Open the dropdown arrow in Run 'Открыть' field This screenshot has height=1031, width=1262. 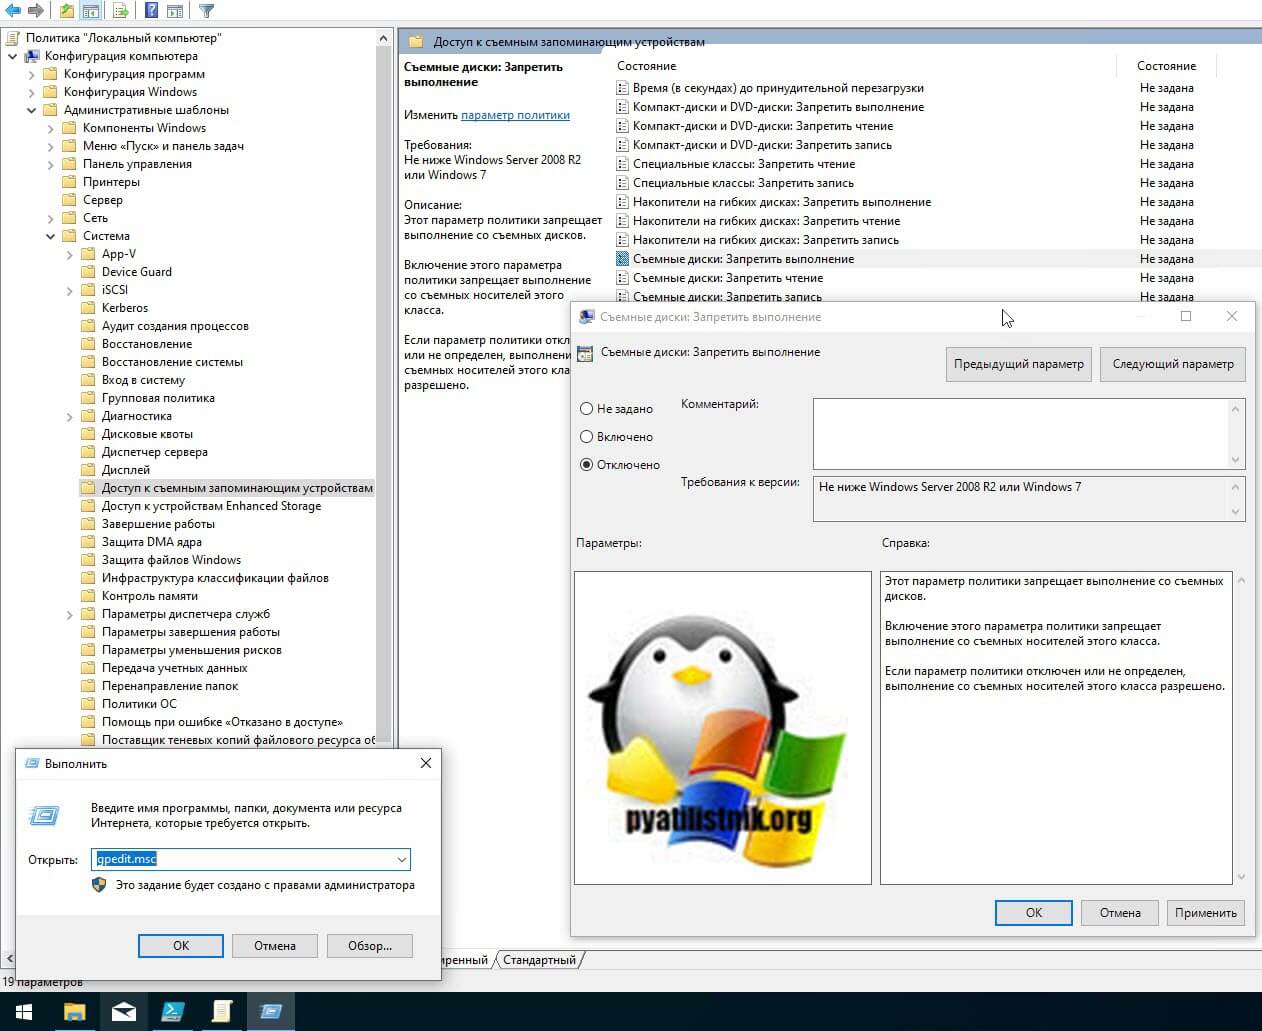(x=401, y=859)
